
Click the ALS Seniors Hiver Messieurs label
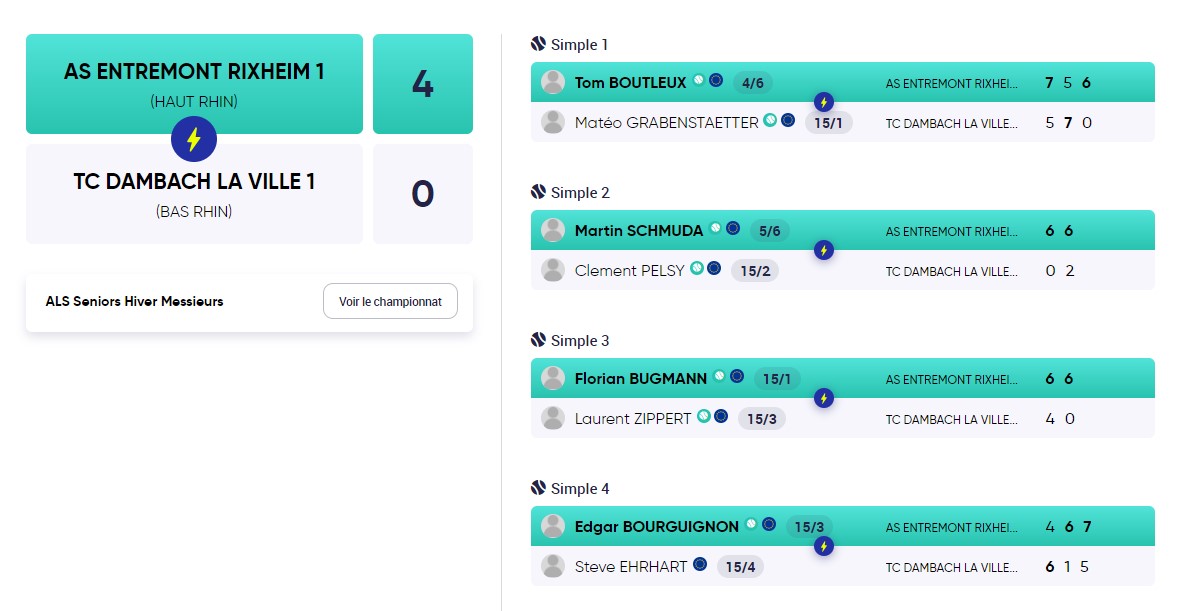(x=135, y=301)
